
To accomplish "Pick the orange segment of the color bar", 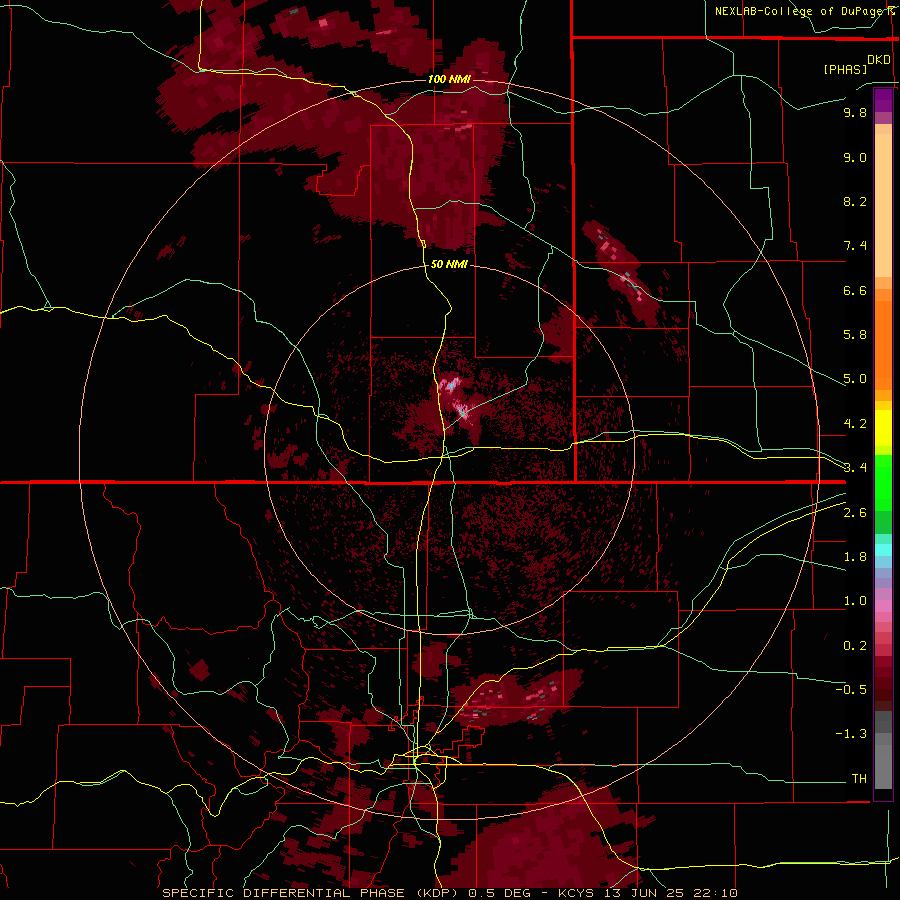I will click(x=883, y=344).
